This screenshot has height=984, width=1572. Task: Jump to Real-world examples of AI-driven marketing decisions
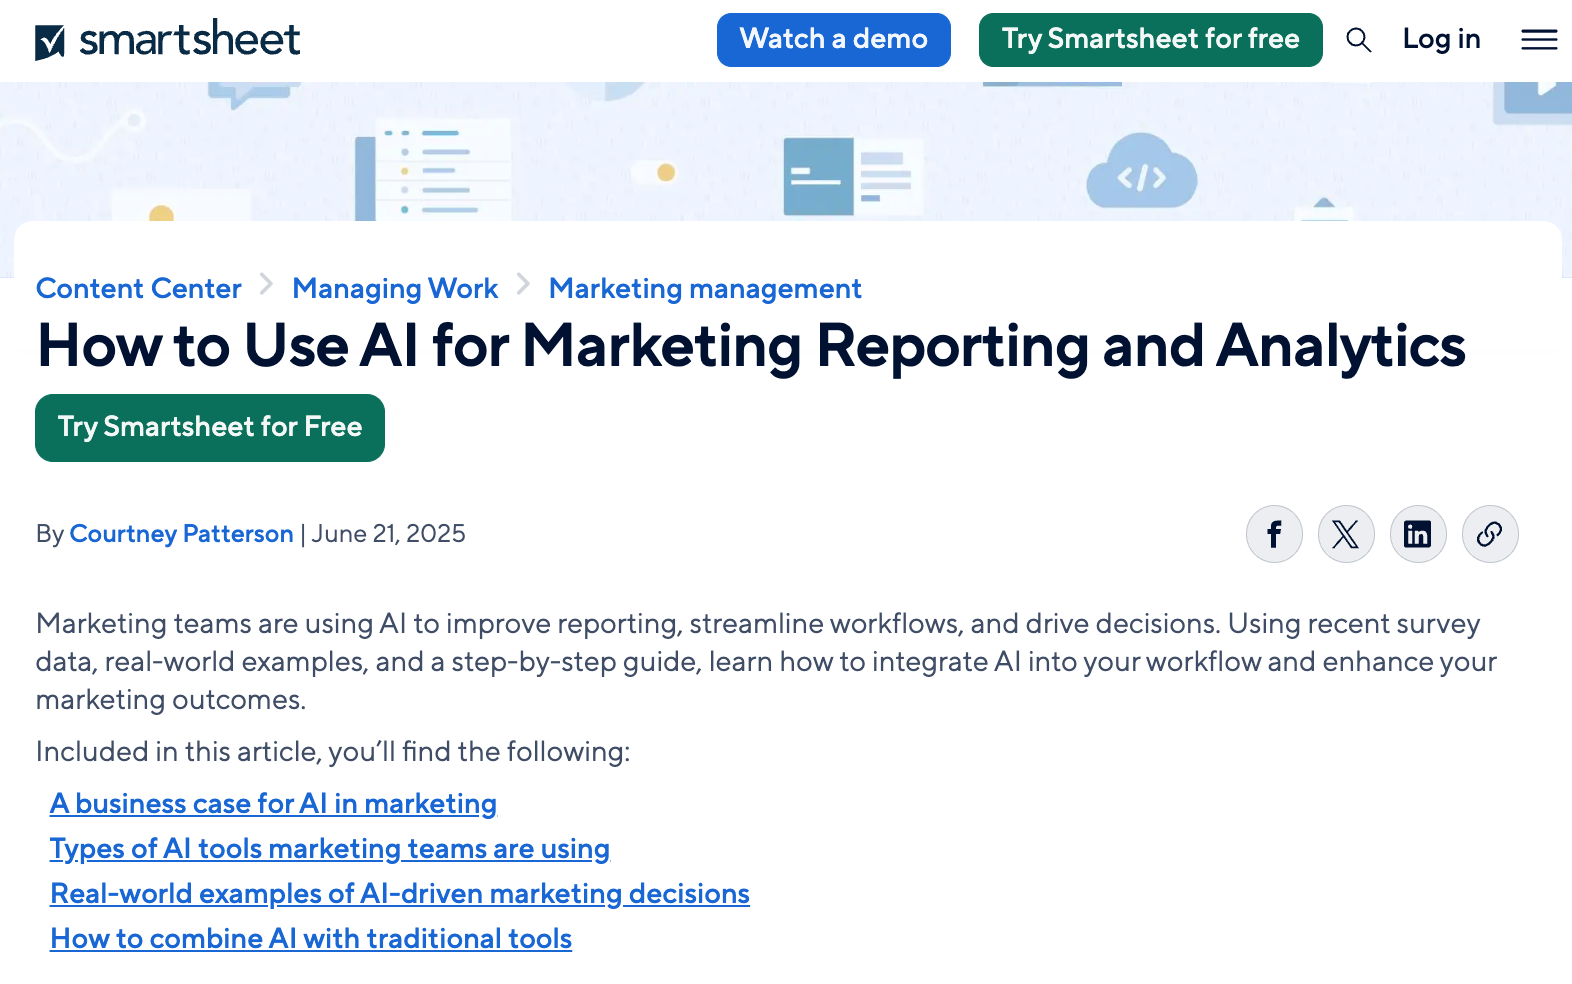pos(400,894)
